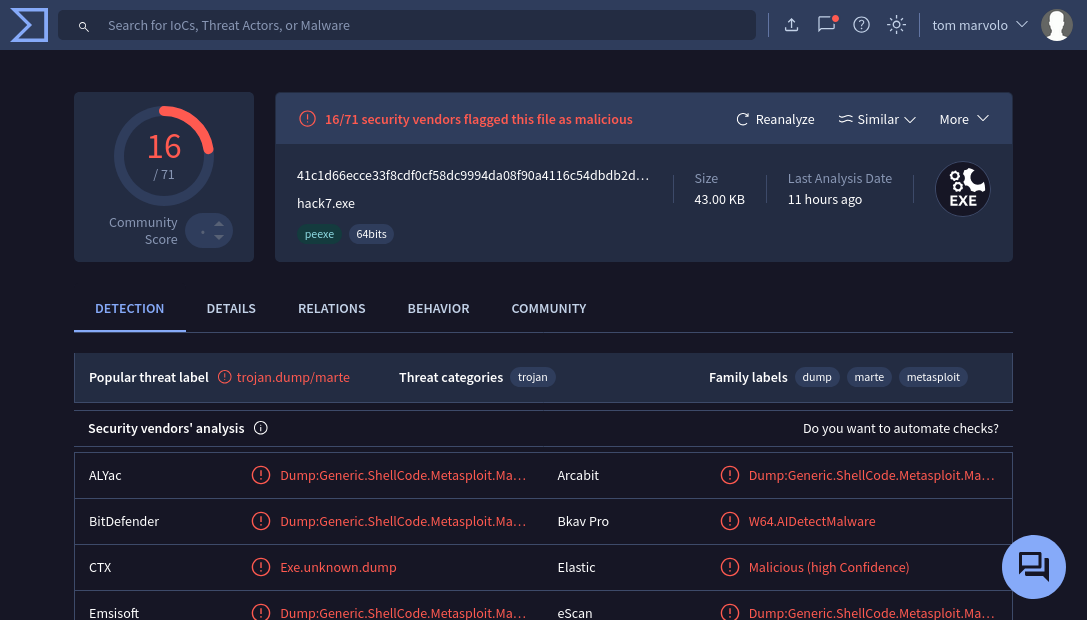Click the Bkav Pro detection alert icon

729,521
